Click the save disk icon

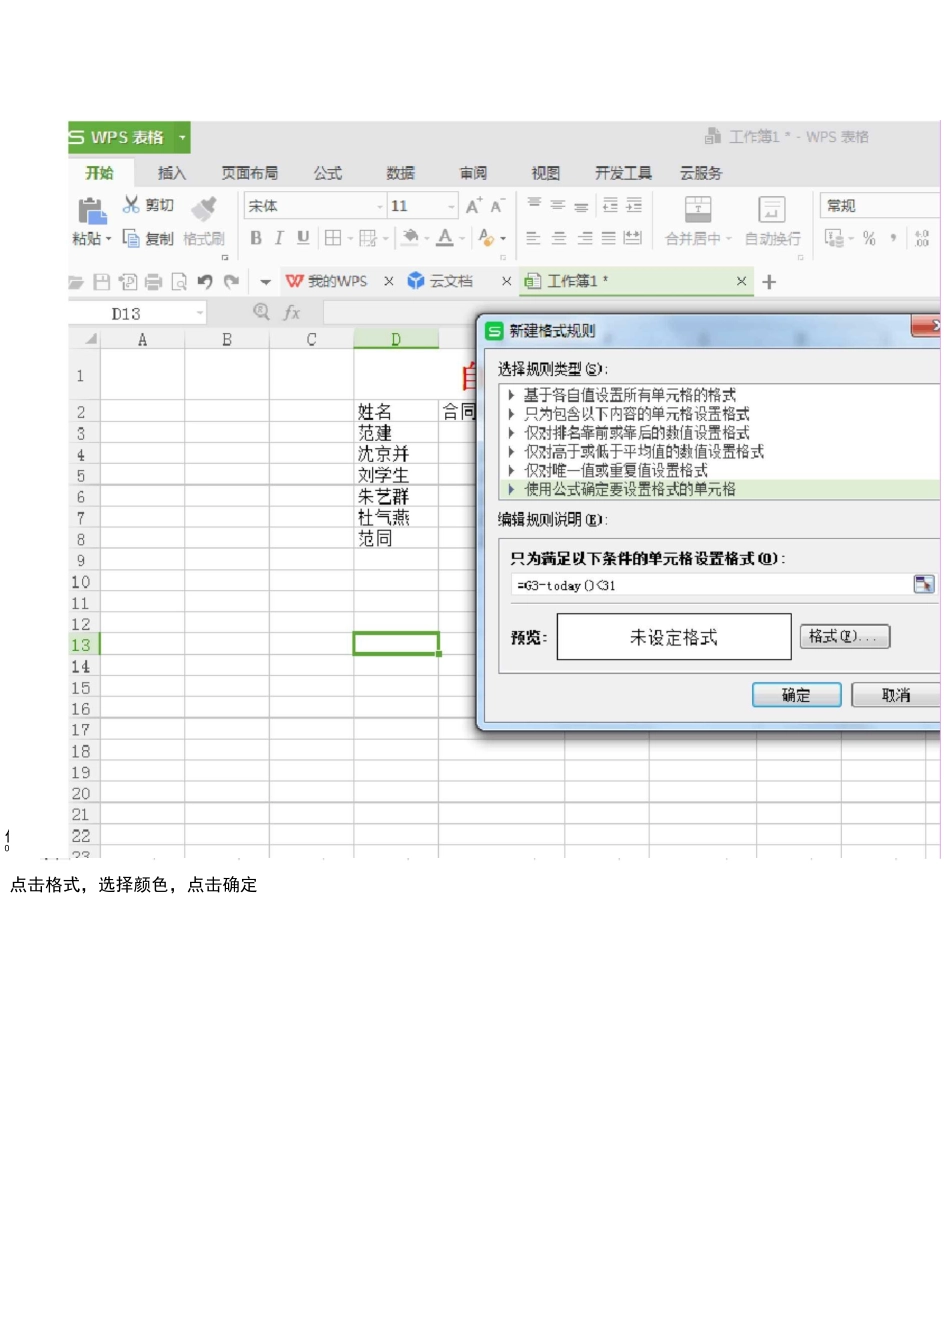(x=101, y=282)
